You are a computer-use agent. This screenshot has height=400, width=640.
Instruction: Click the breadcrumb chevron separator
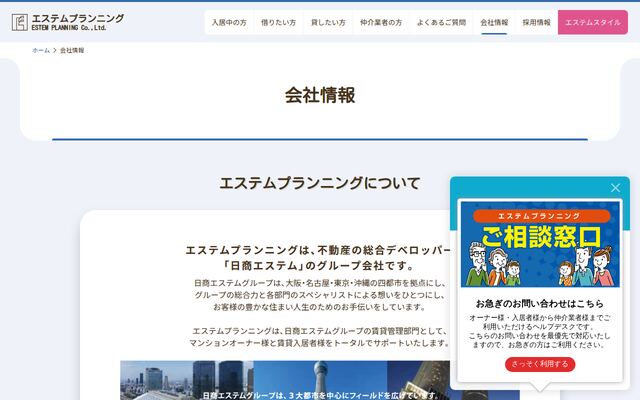(x=55, y=50)
